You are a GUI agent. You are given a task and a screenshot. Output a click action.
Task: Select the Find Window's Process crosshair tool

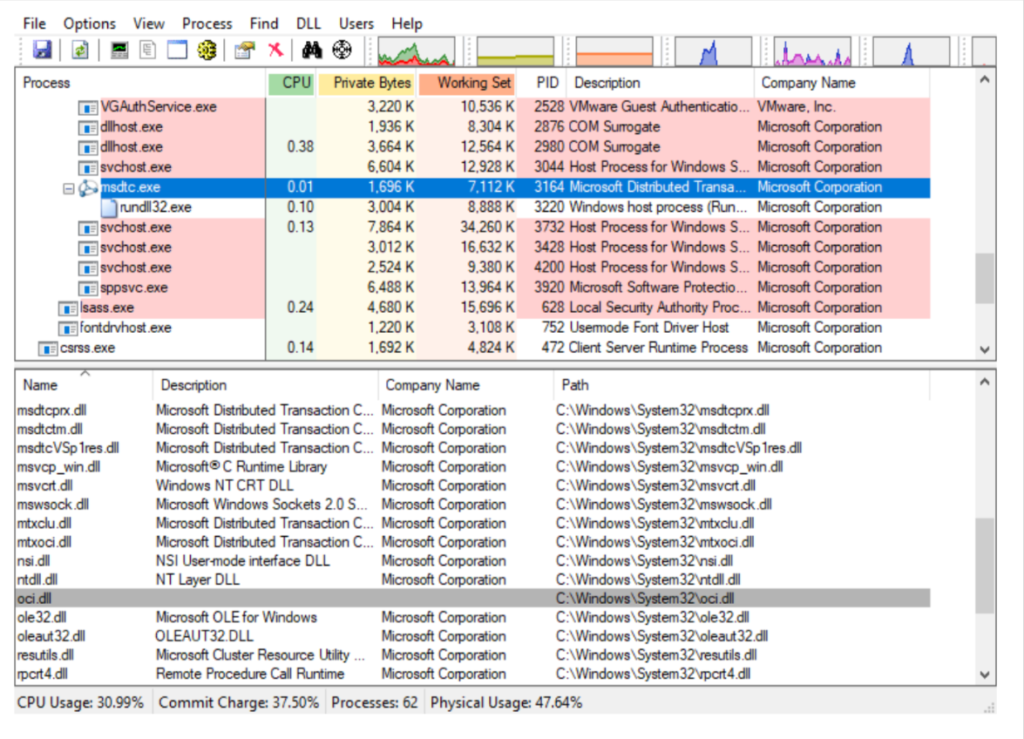(x=342, y=49)
